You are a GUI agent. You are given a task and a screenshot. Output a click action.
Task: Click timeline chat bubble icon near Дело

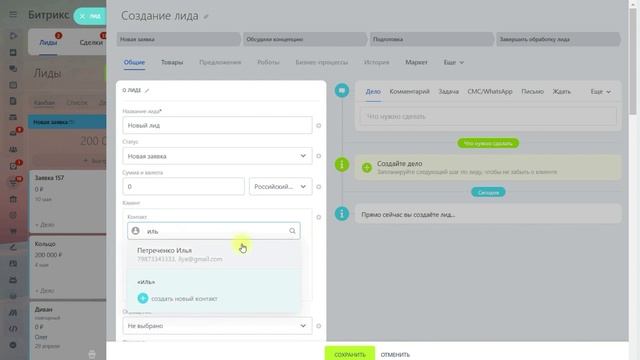(342, 90)
